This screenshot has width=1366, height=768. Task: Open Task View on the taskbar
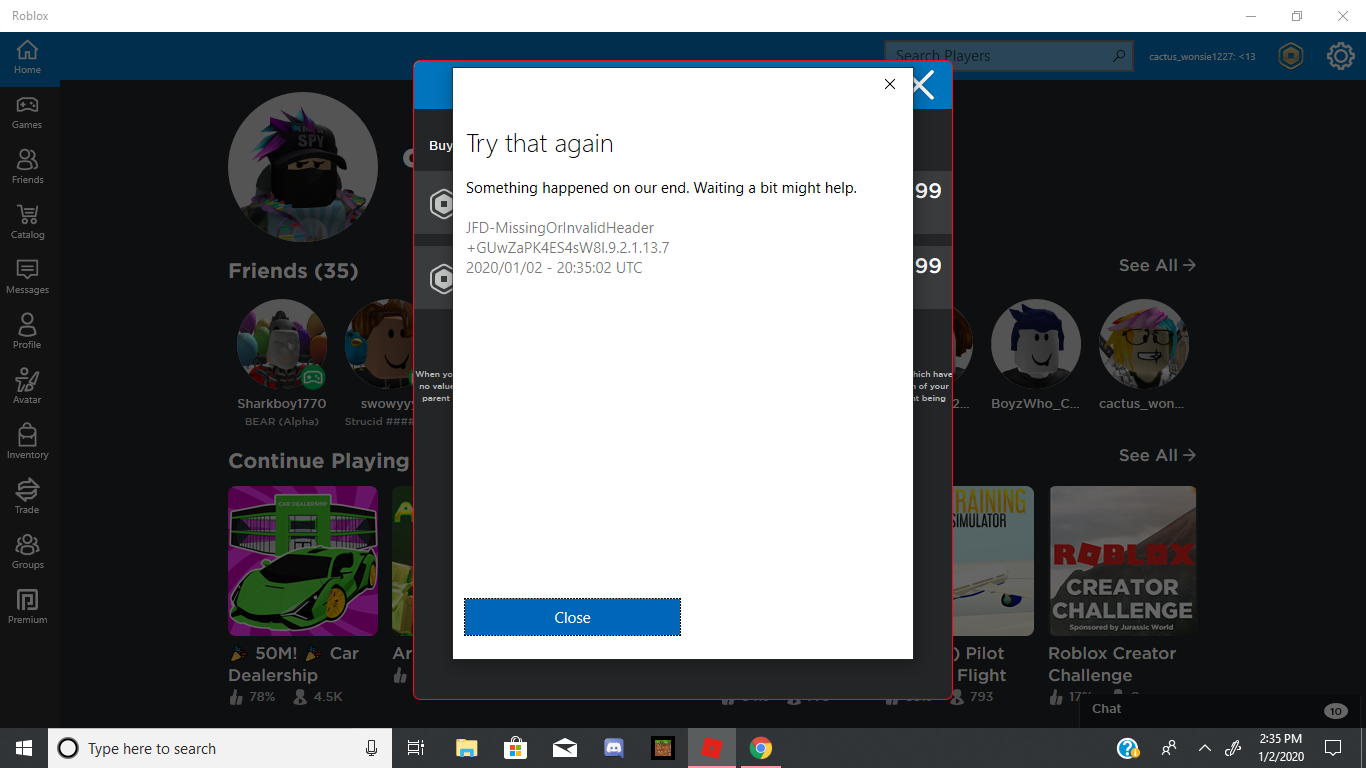click(416, 748)
